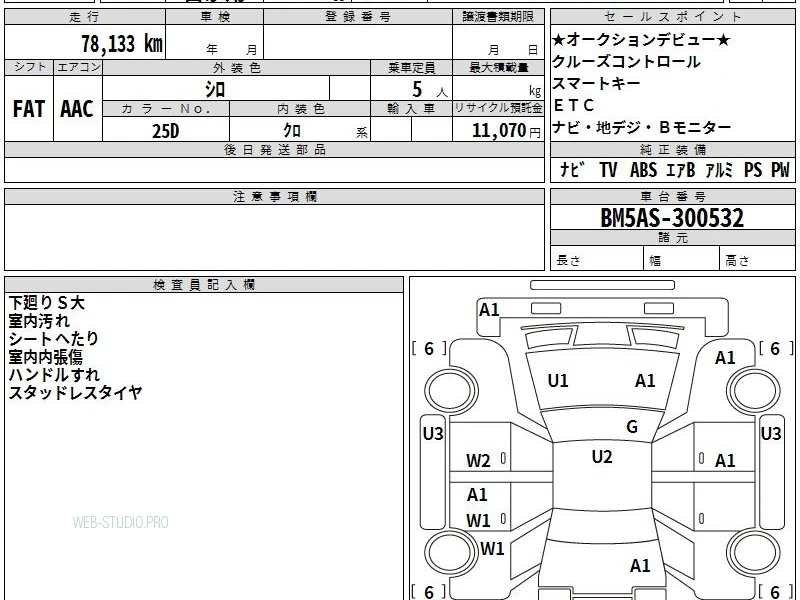Image resolution: width=800 pixels, height=600 pixels.
Task: Click the 乗車定員 header
Action: click(411, 67)
